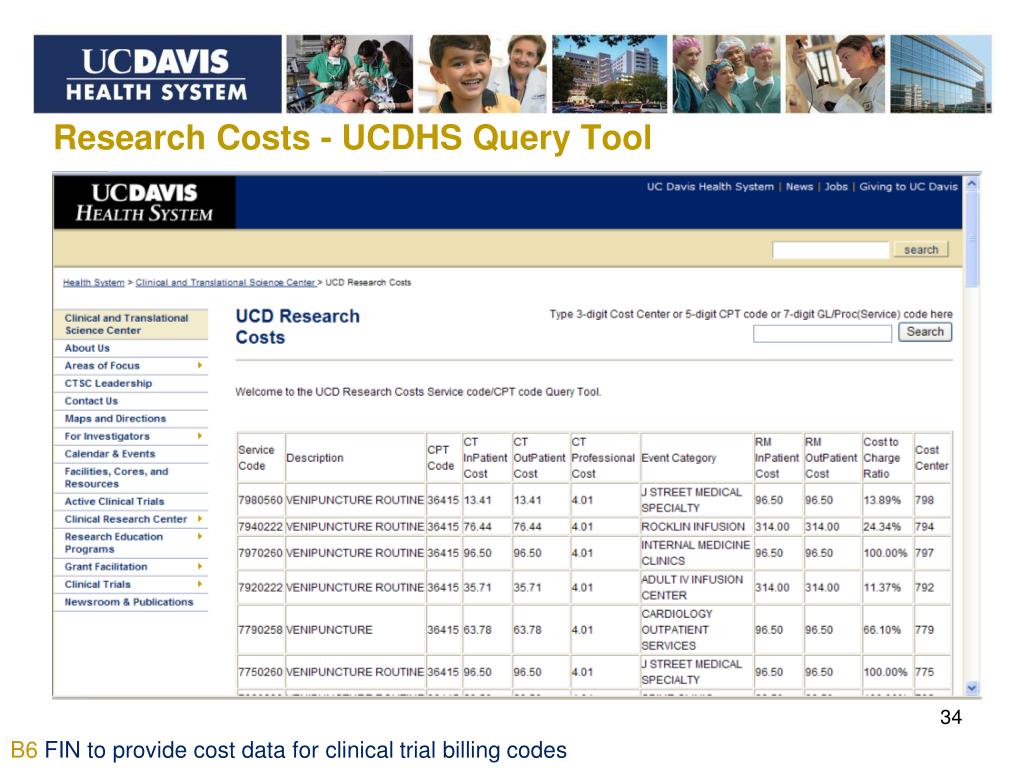The width and height of the screenshot is (1024, 768).
Task: Click CARDIOLOGY OUTPATIENT SERVICES cell
Action: tap(696, 630)
